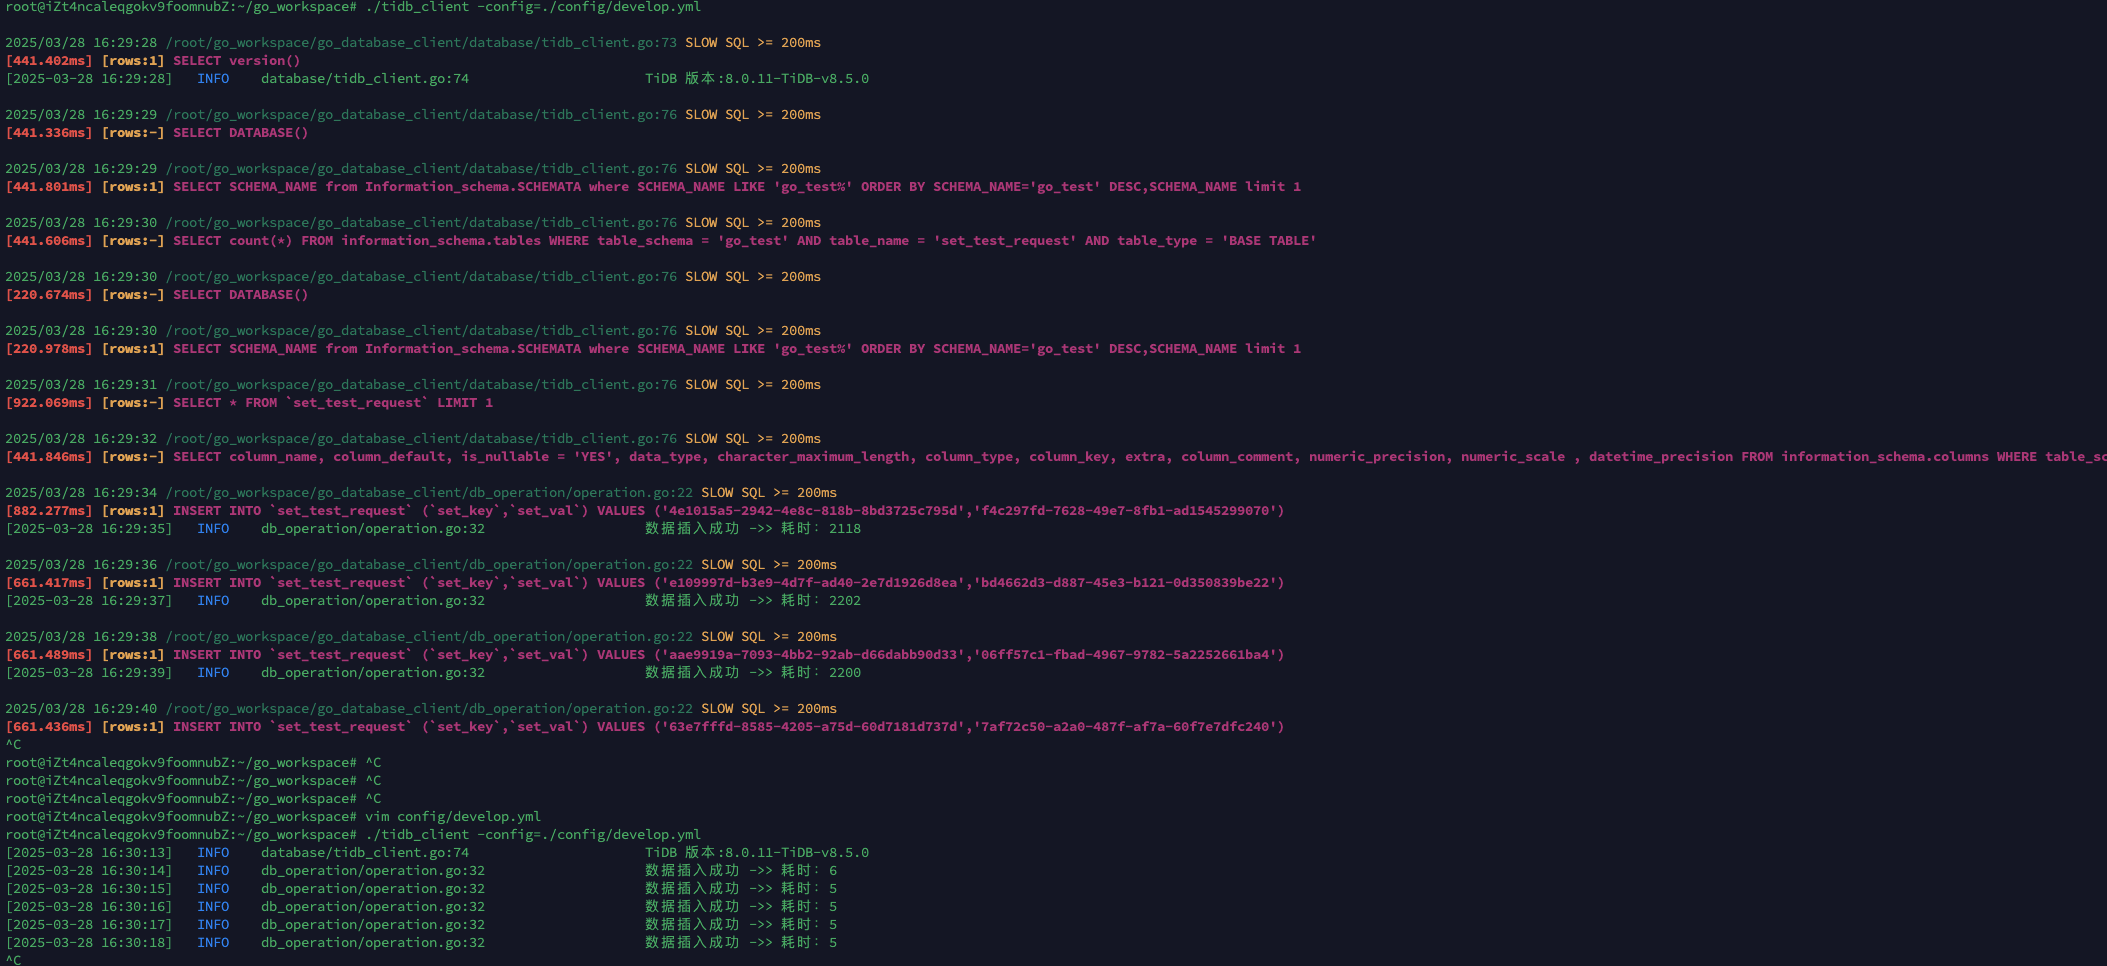Click the '2025/03/28 16:29:34' timestamp

[81, 493]
